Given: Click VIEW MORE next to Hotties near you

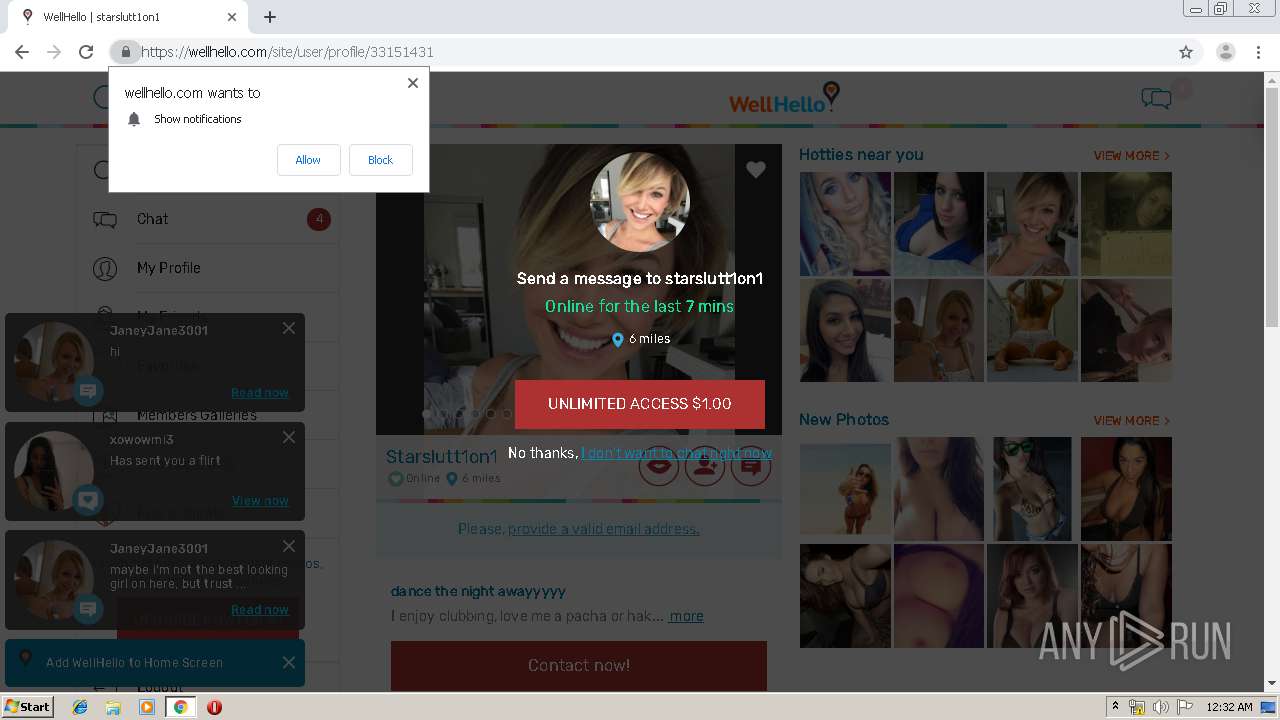Looking at the screenshot, I should (x=1131, y=156).
